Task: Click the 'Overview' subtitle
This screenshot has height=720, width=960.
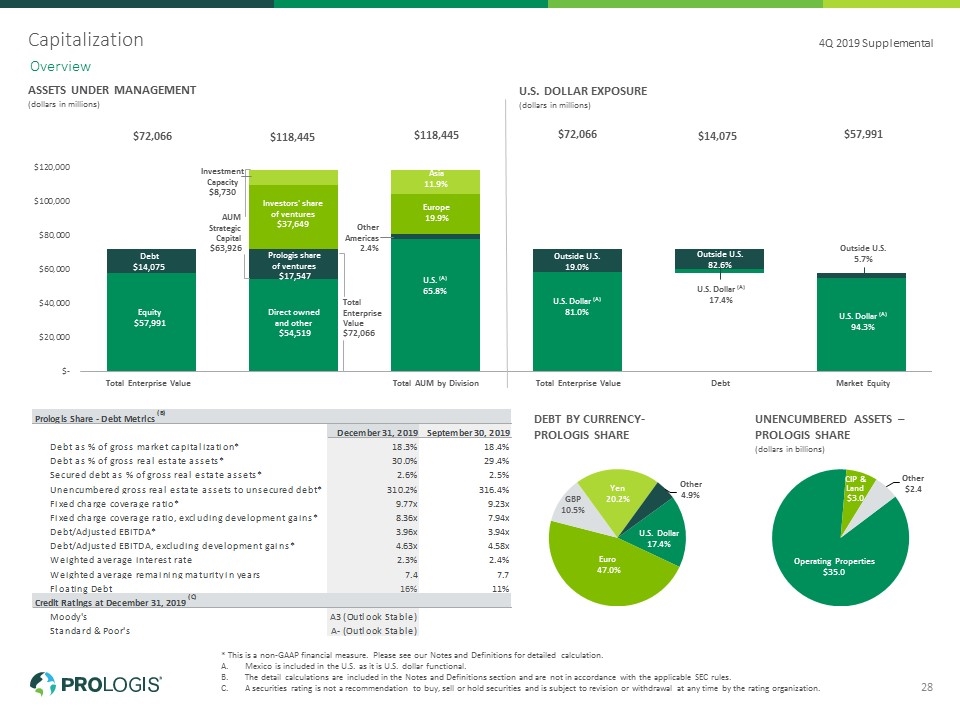Action: (x=60, y=66)
